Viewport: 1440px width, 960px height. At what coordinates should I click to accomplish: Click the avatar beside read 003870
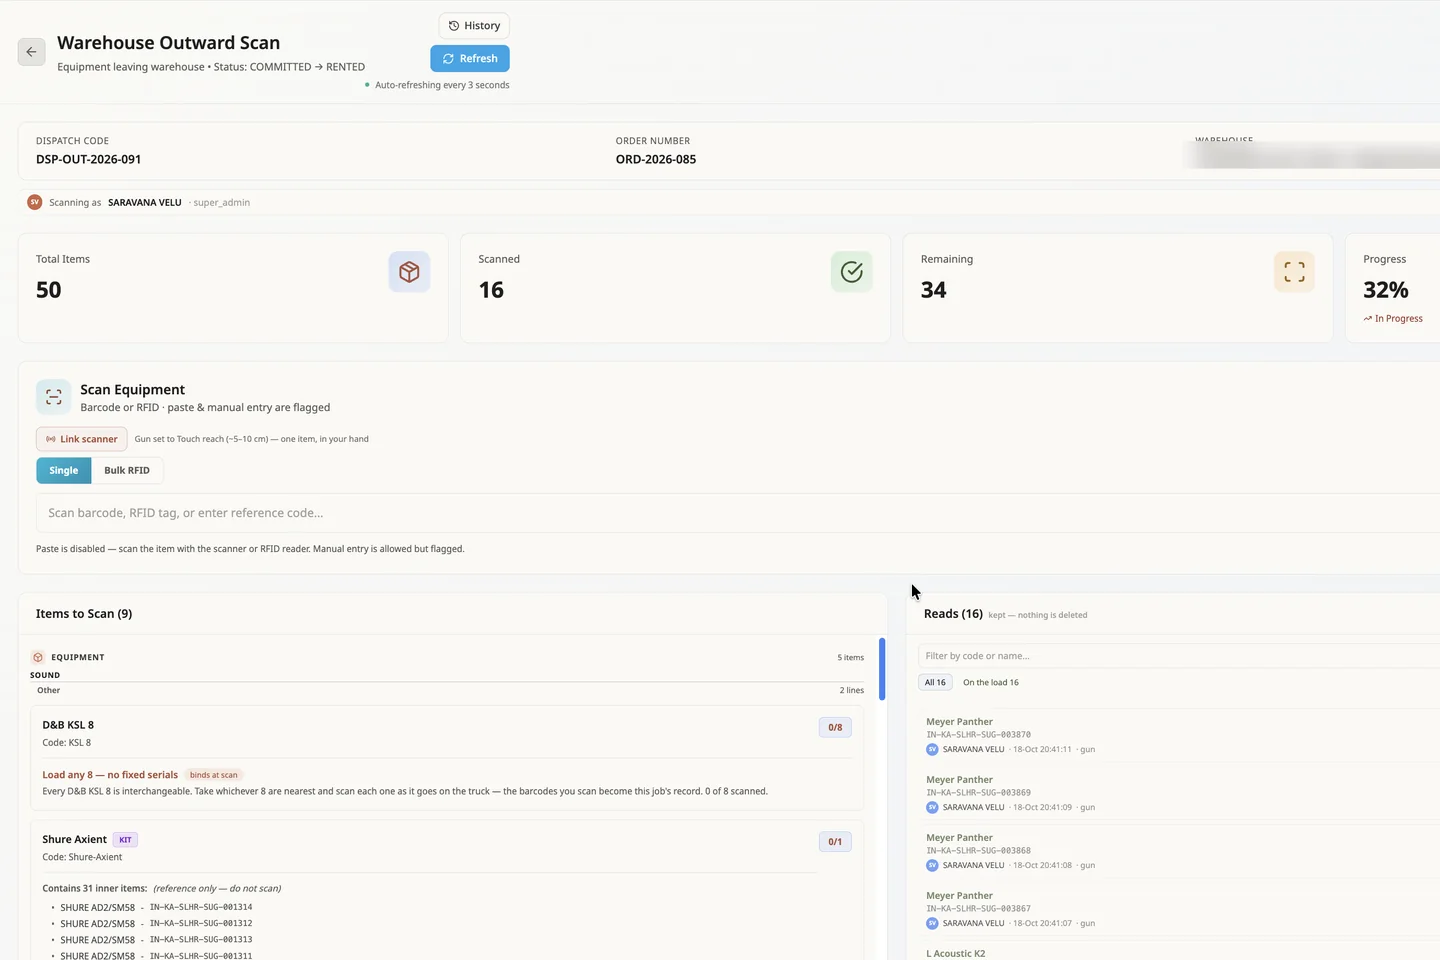coord(932,749)
